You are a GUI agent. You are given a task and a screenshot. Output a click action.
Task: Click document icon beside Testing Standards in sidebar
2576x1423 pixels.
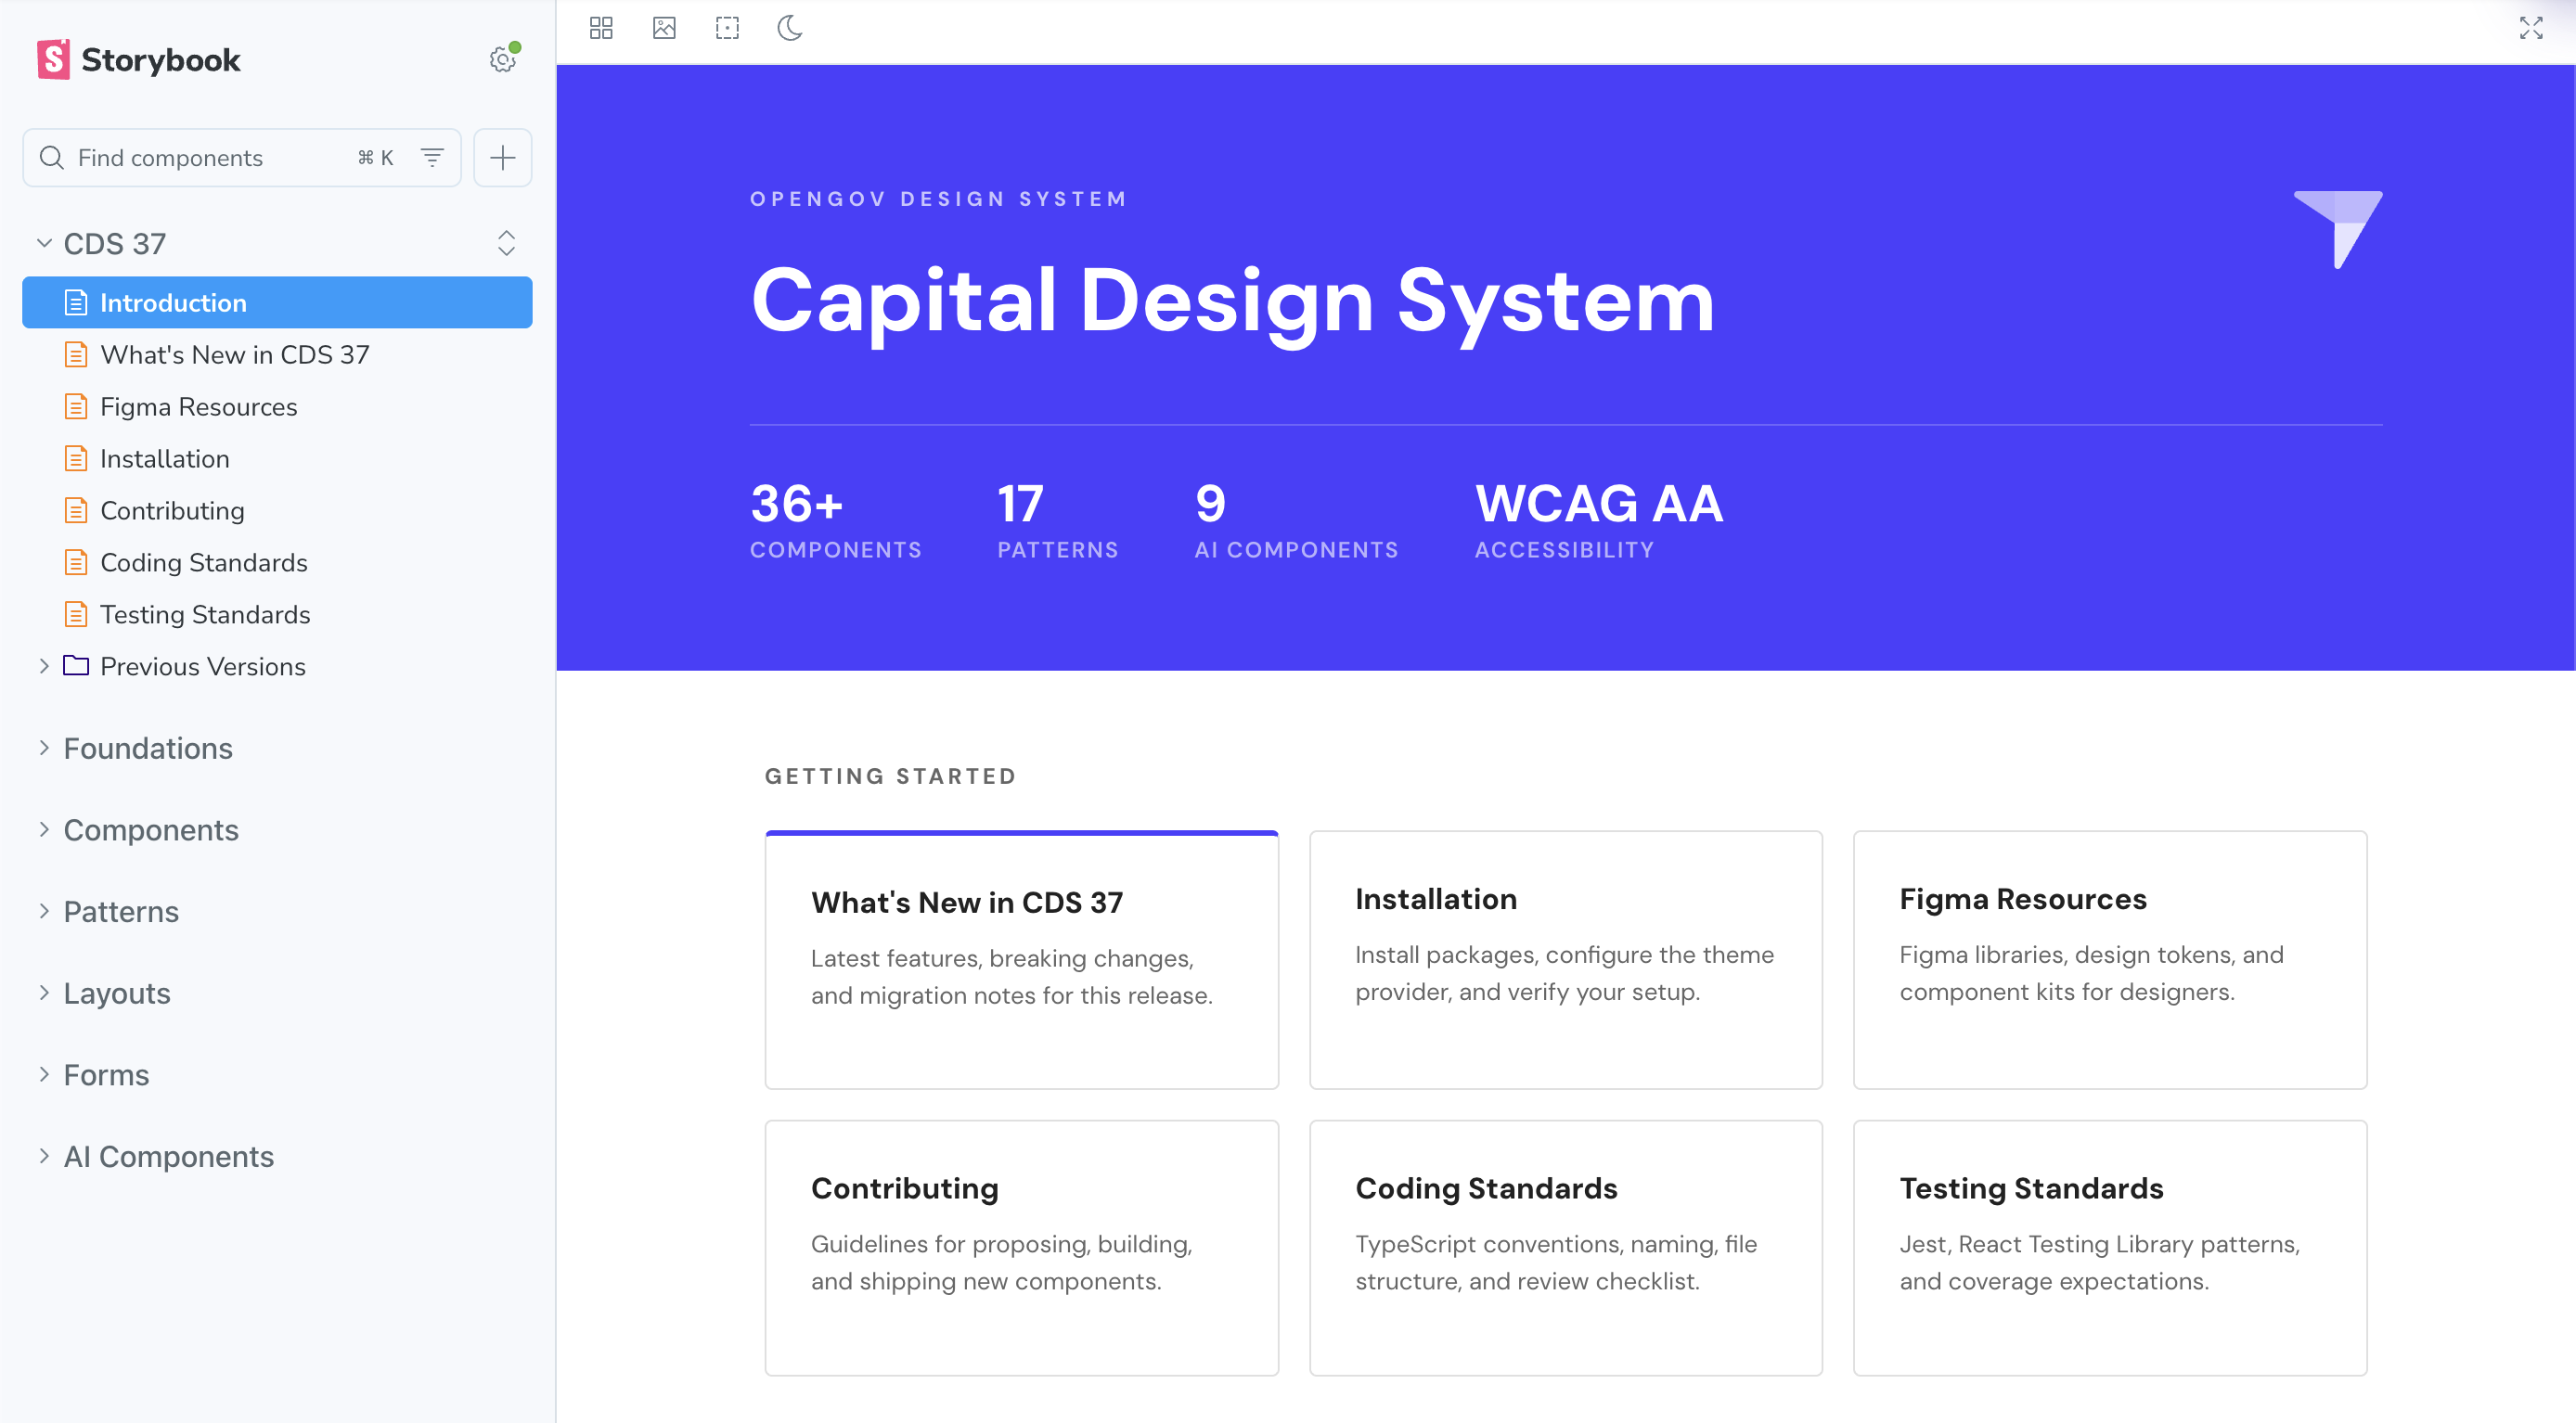(x=76, y=614)
